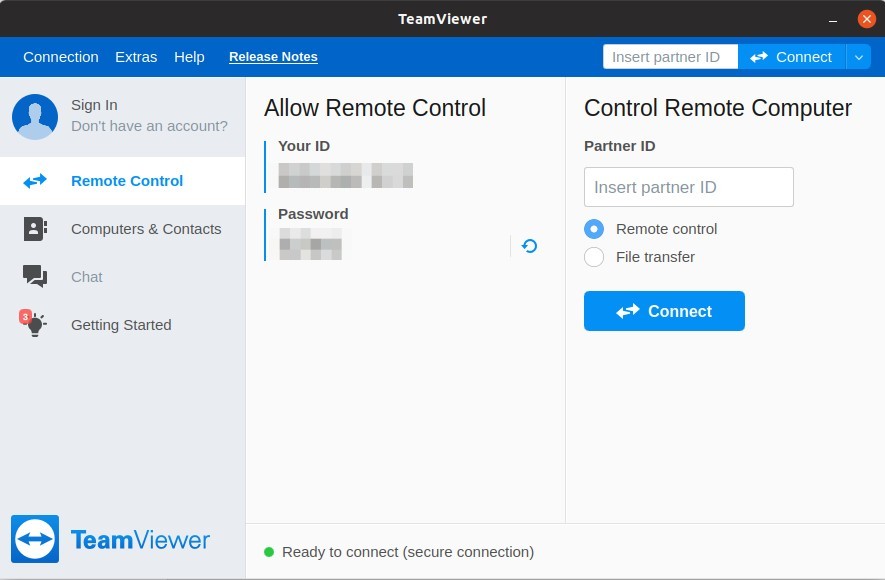Image resolution: width=885 pixels, height=580 pixels.
Task: Click the green ready status indicator dot
Action: (269, 552)
